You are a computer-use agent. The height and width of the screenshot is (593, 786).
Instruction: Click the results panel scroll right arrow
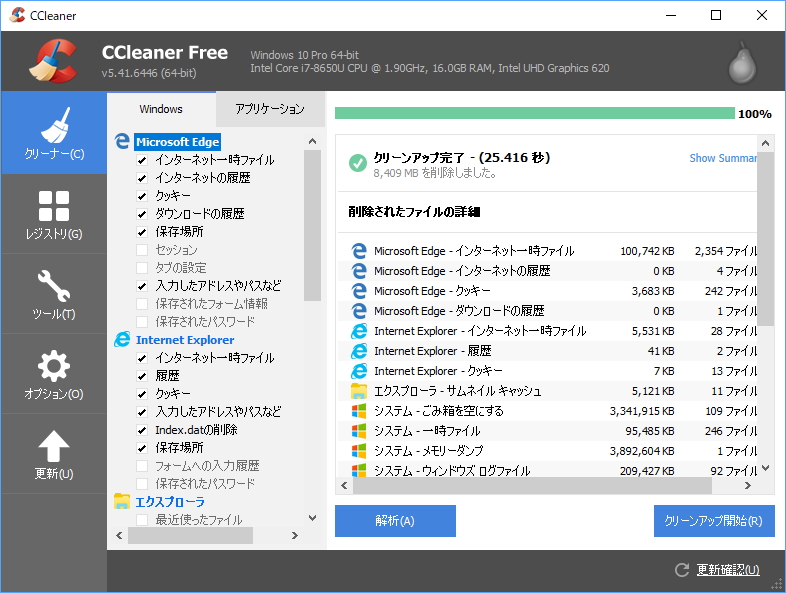coord(748,485)
